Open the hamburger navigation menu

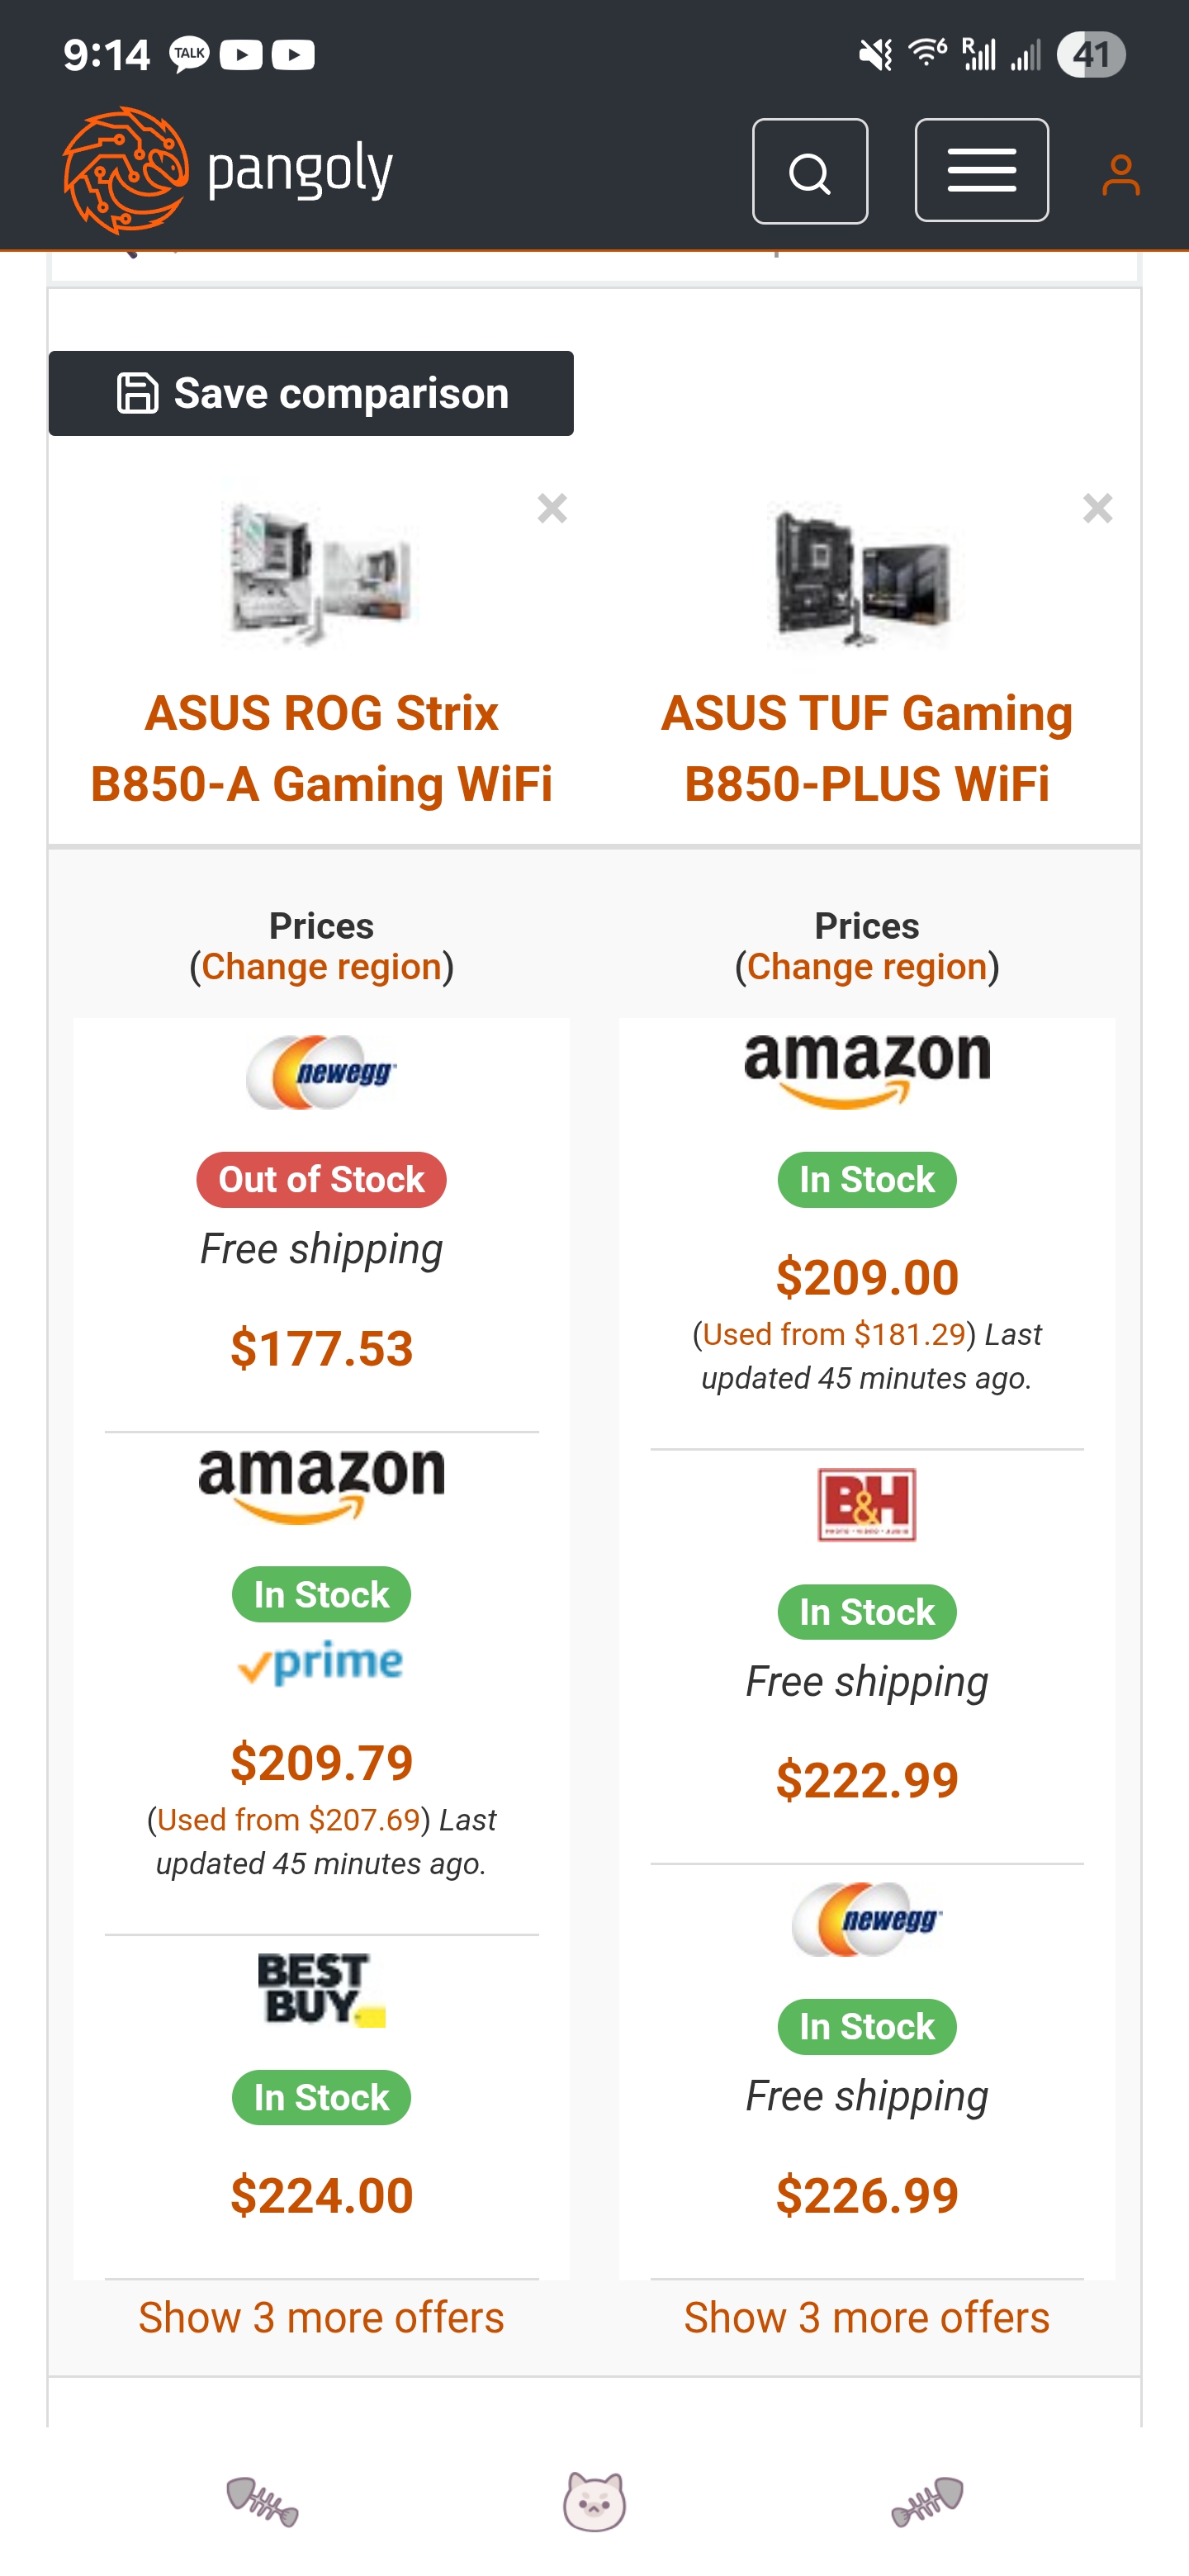coord(981,170)
